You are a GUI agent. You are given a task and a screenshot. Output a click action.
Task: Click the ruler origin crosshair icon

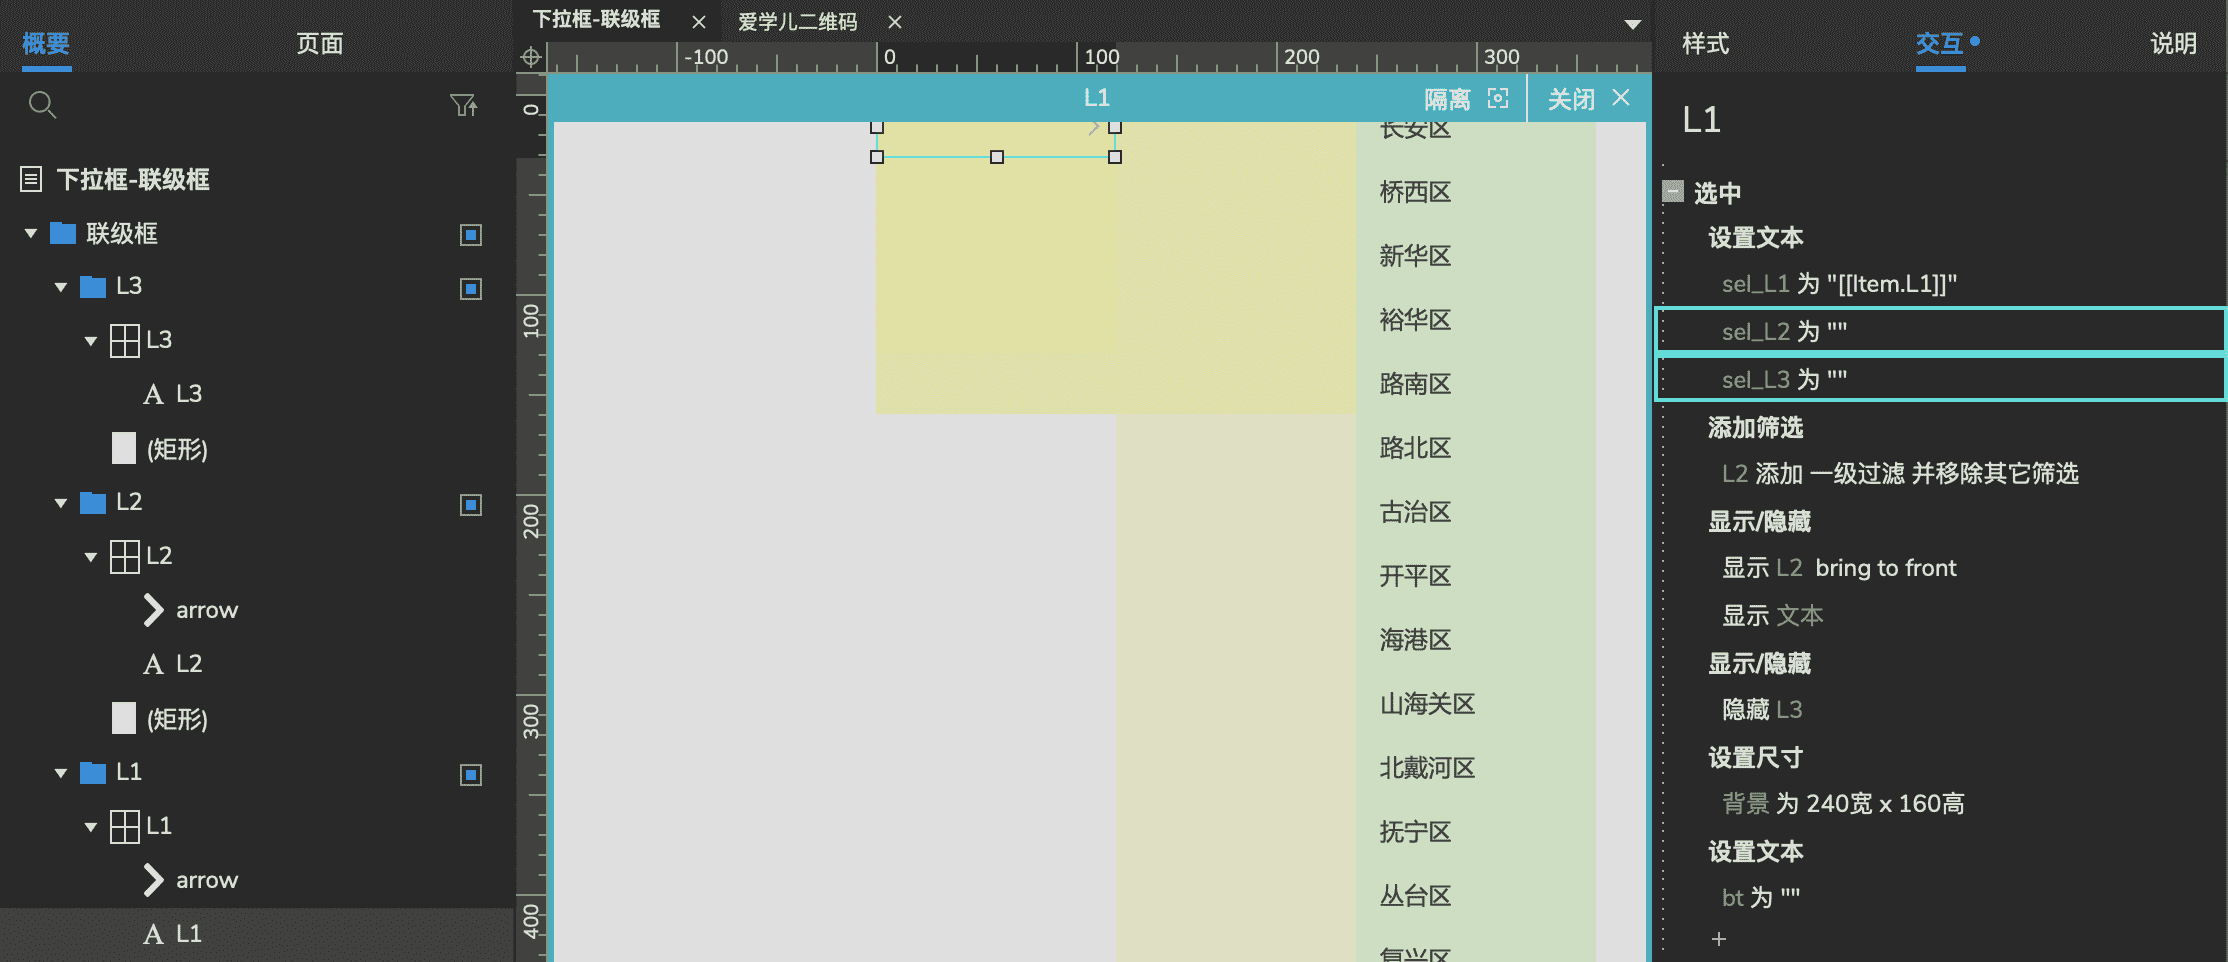coord(531,57)
